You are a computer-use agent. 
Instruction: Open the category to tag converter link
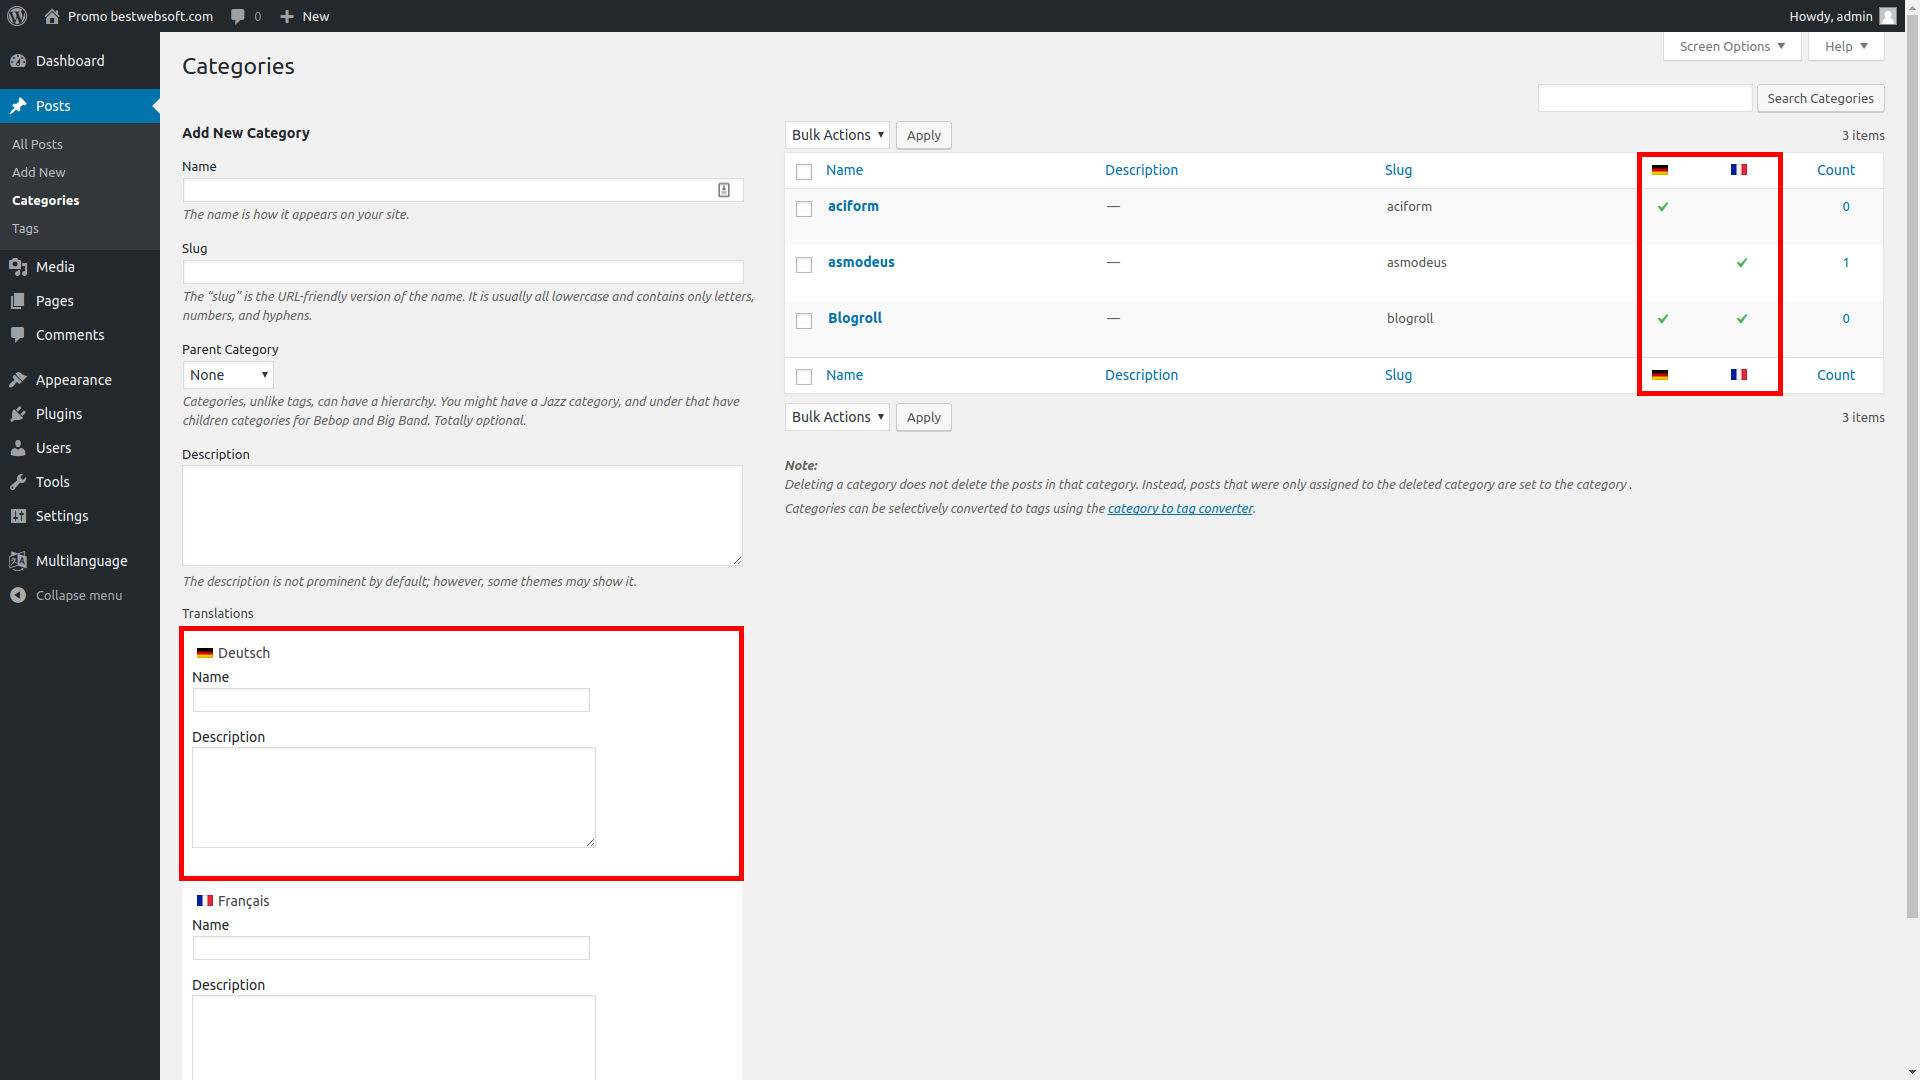point(1180,508)
